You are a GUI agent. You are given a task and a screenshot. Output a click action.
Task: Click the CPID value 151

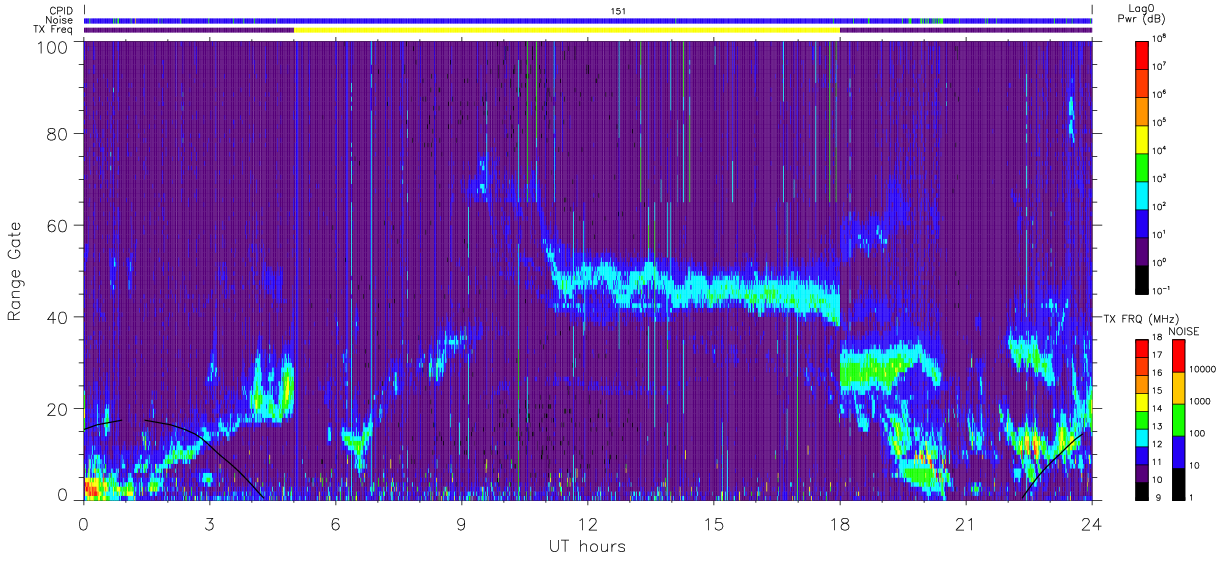point(618,11)
